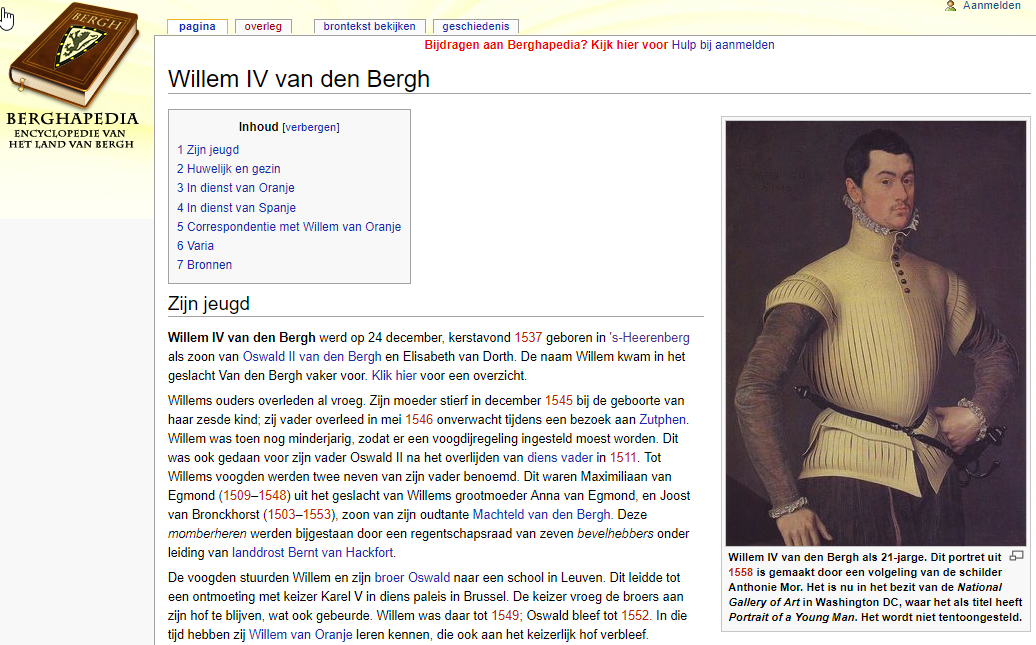Image resolution: width=1036 pixels, height=645 pixels.
Task: Open the 1537 year link
Action: click(528, 338)
